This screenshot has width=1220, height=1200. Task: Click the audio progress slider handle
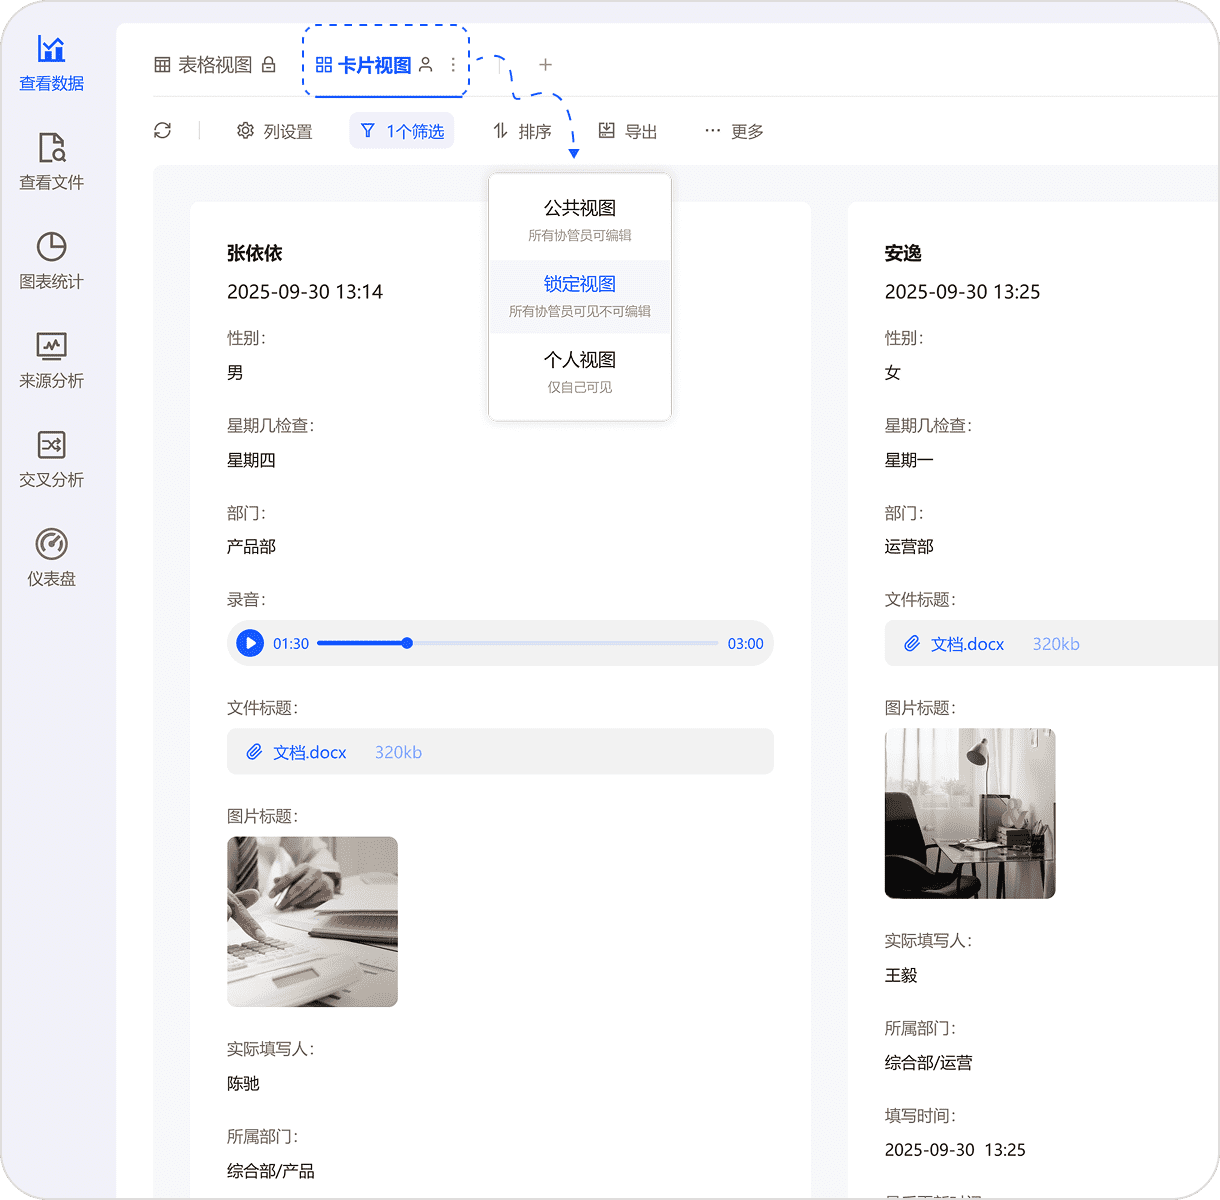407,643
